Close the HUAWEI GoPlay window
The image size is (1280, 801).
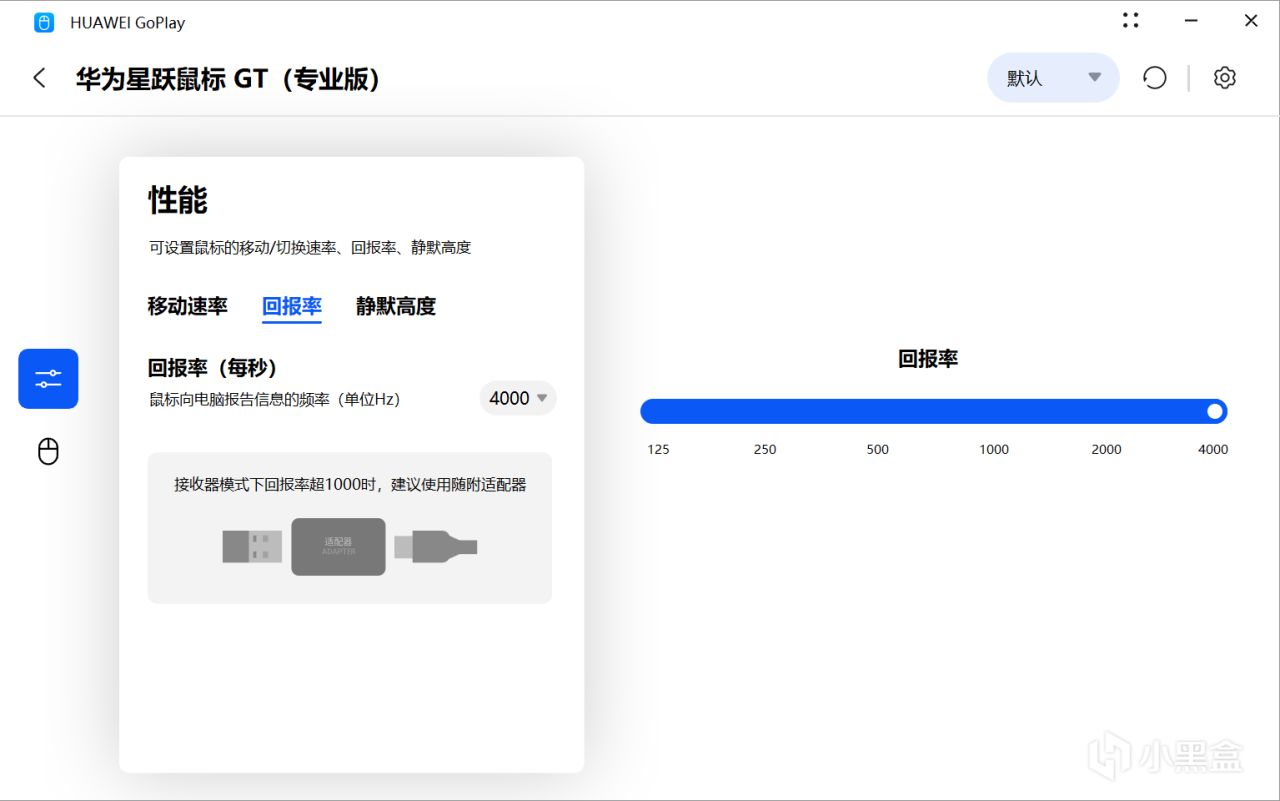coord(1251,20)
